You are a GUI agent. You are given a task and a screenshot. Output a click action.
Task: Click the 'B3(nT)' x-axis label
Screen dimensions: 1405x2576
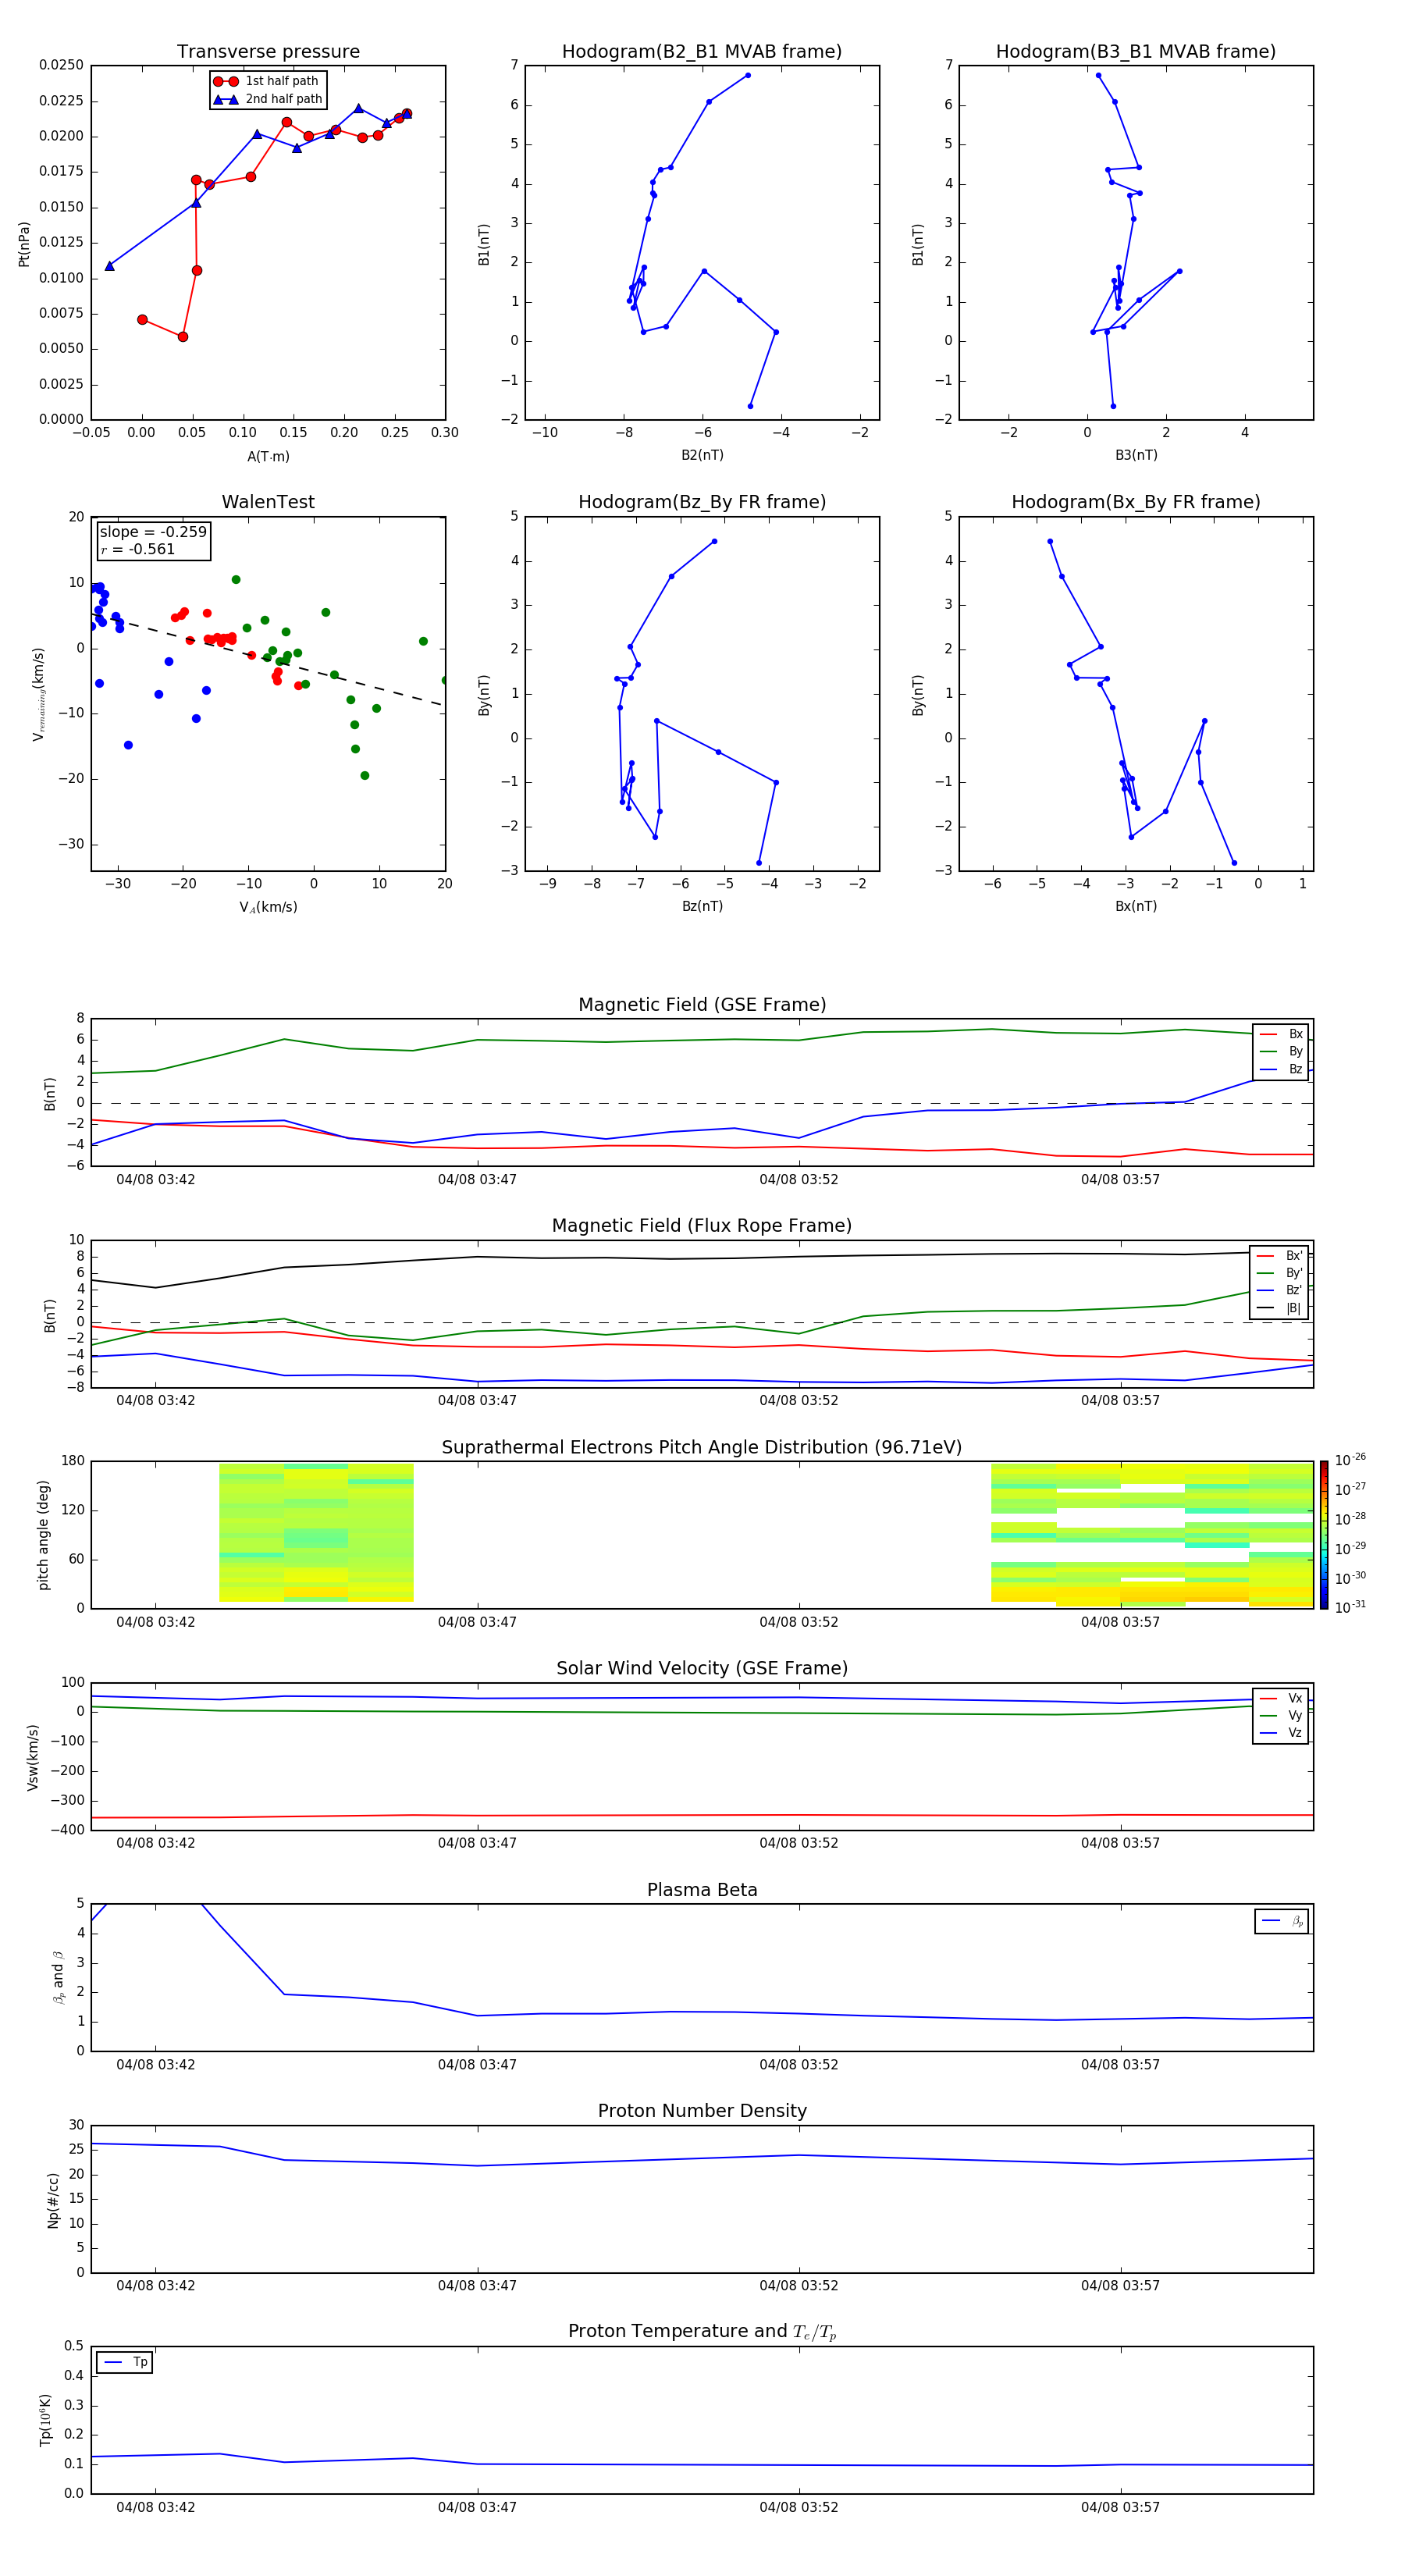point(1136,455)
